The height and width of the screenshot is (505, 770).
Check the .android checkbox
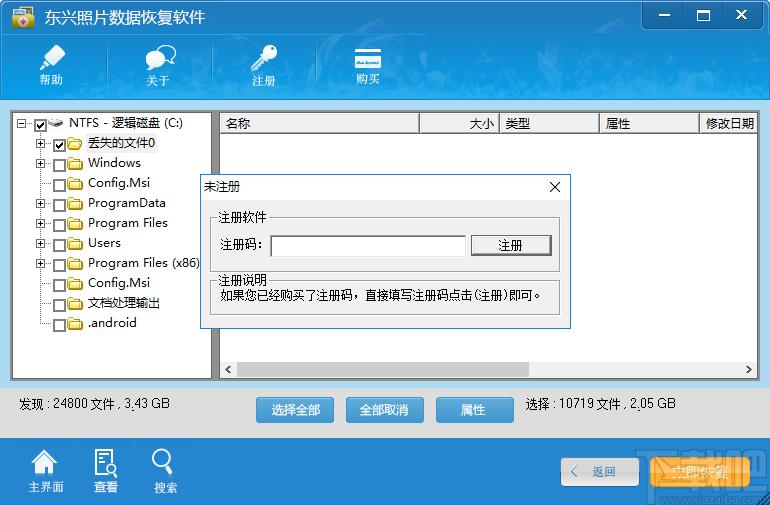[x=59, y=325]
